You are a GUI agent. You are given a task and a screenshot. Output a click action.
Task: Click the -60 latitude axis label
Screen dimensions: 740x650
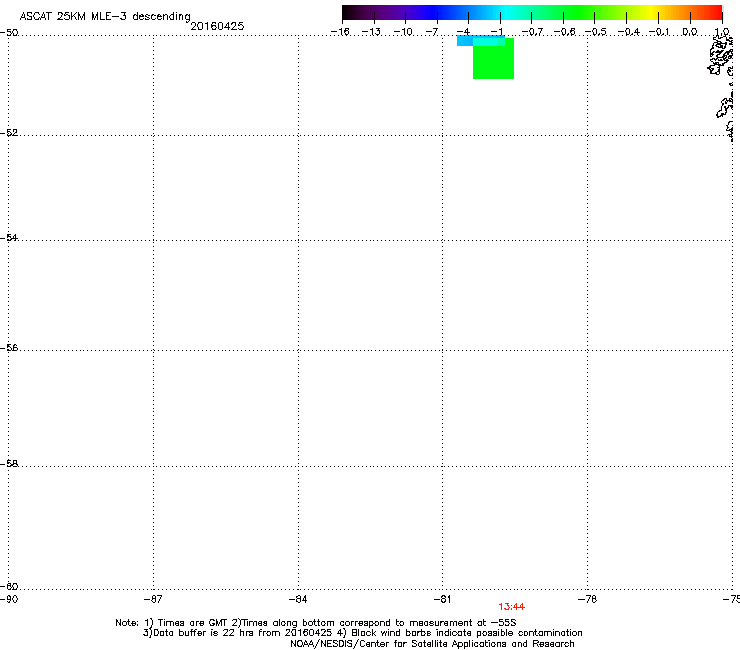(x=9, y=586)
